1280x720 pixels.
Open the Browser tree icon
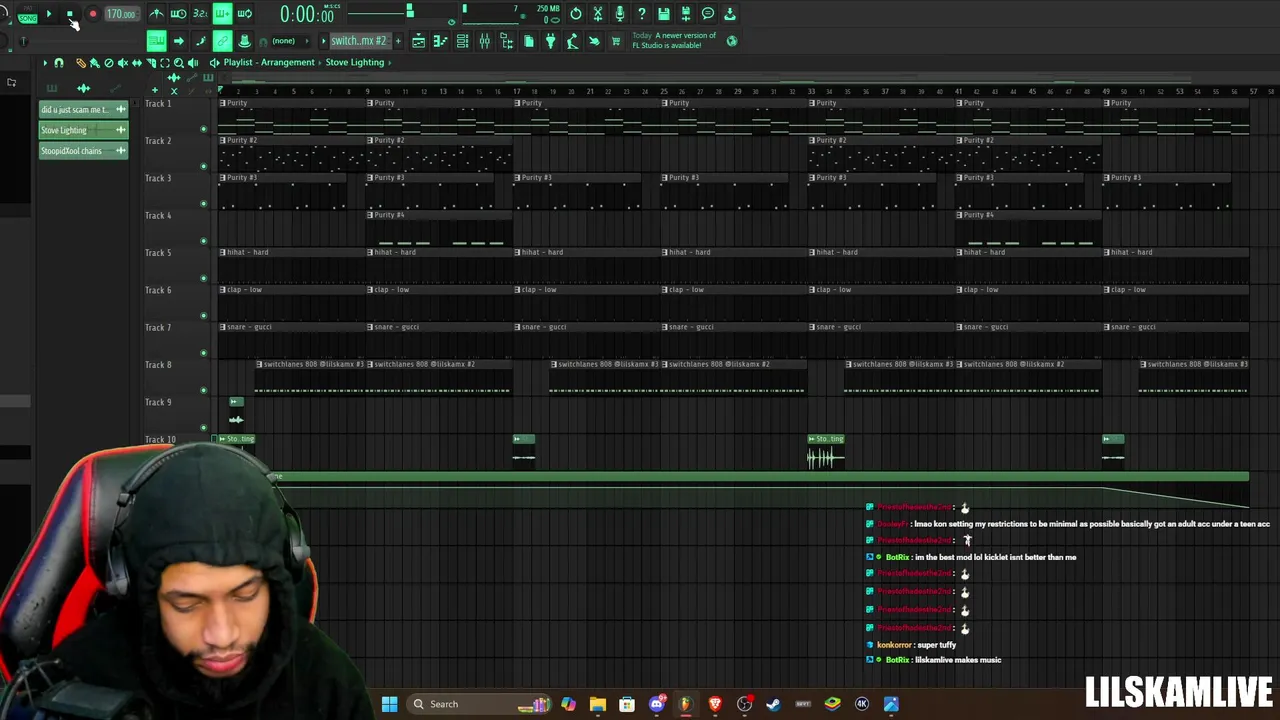pyautogui.click(x=506, y=41)
